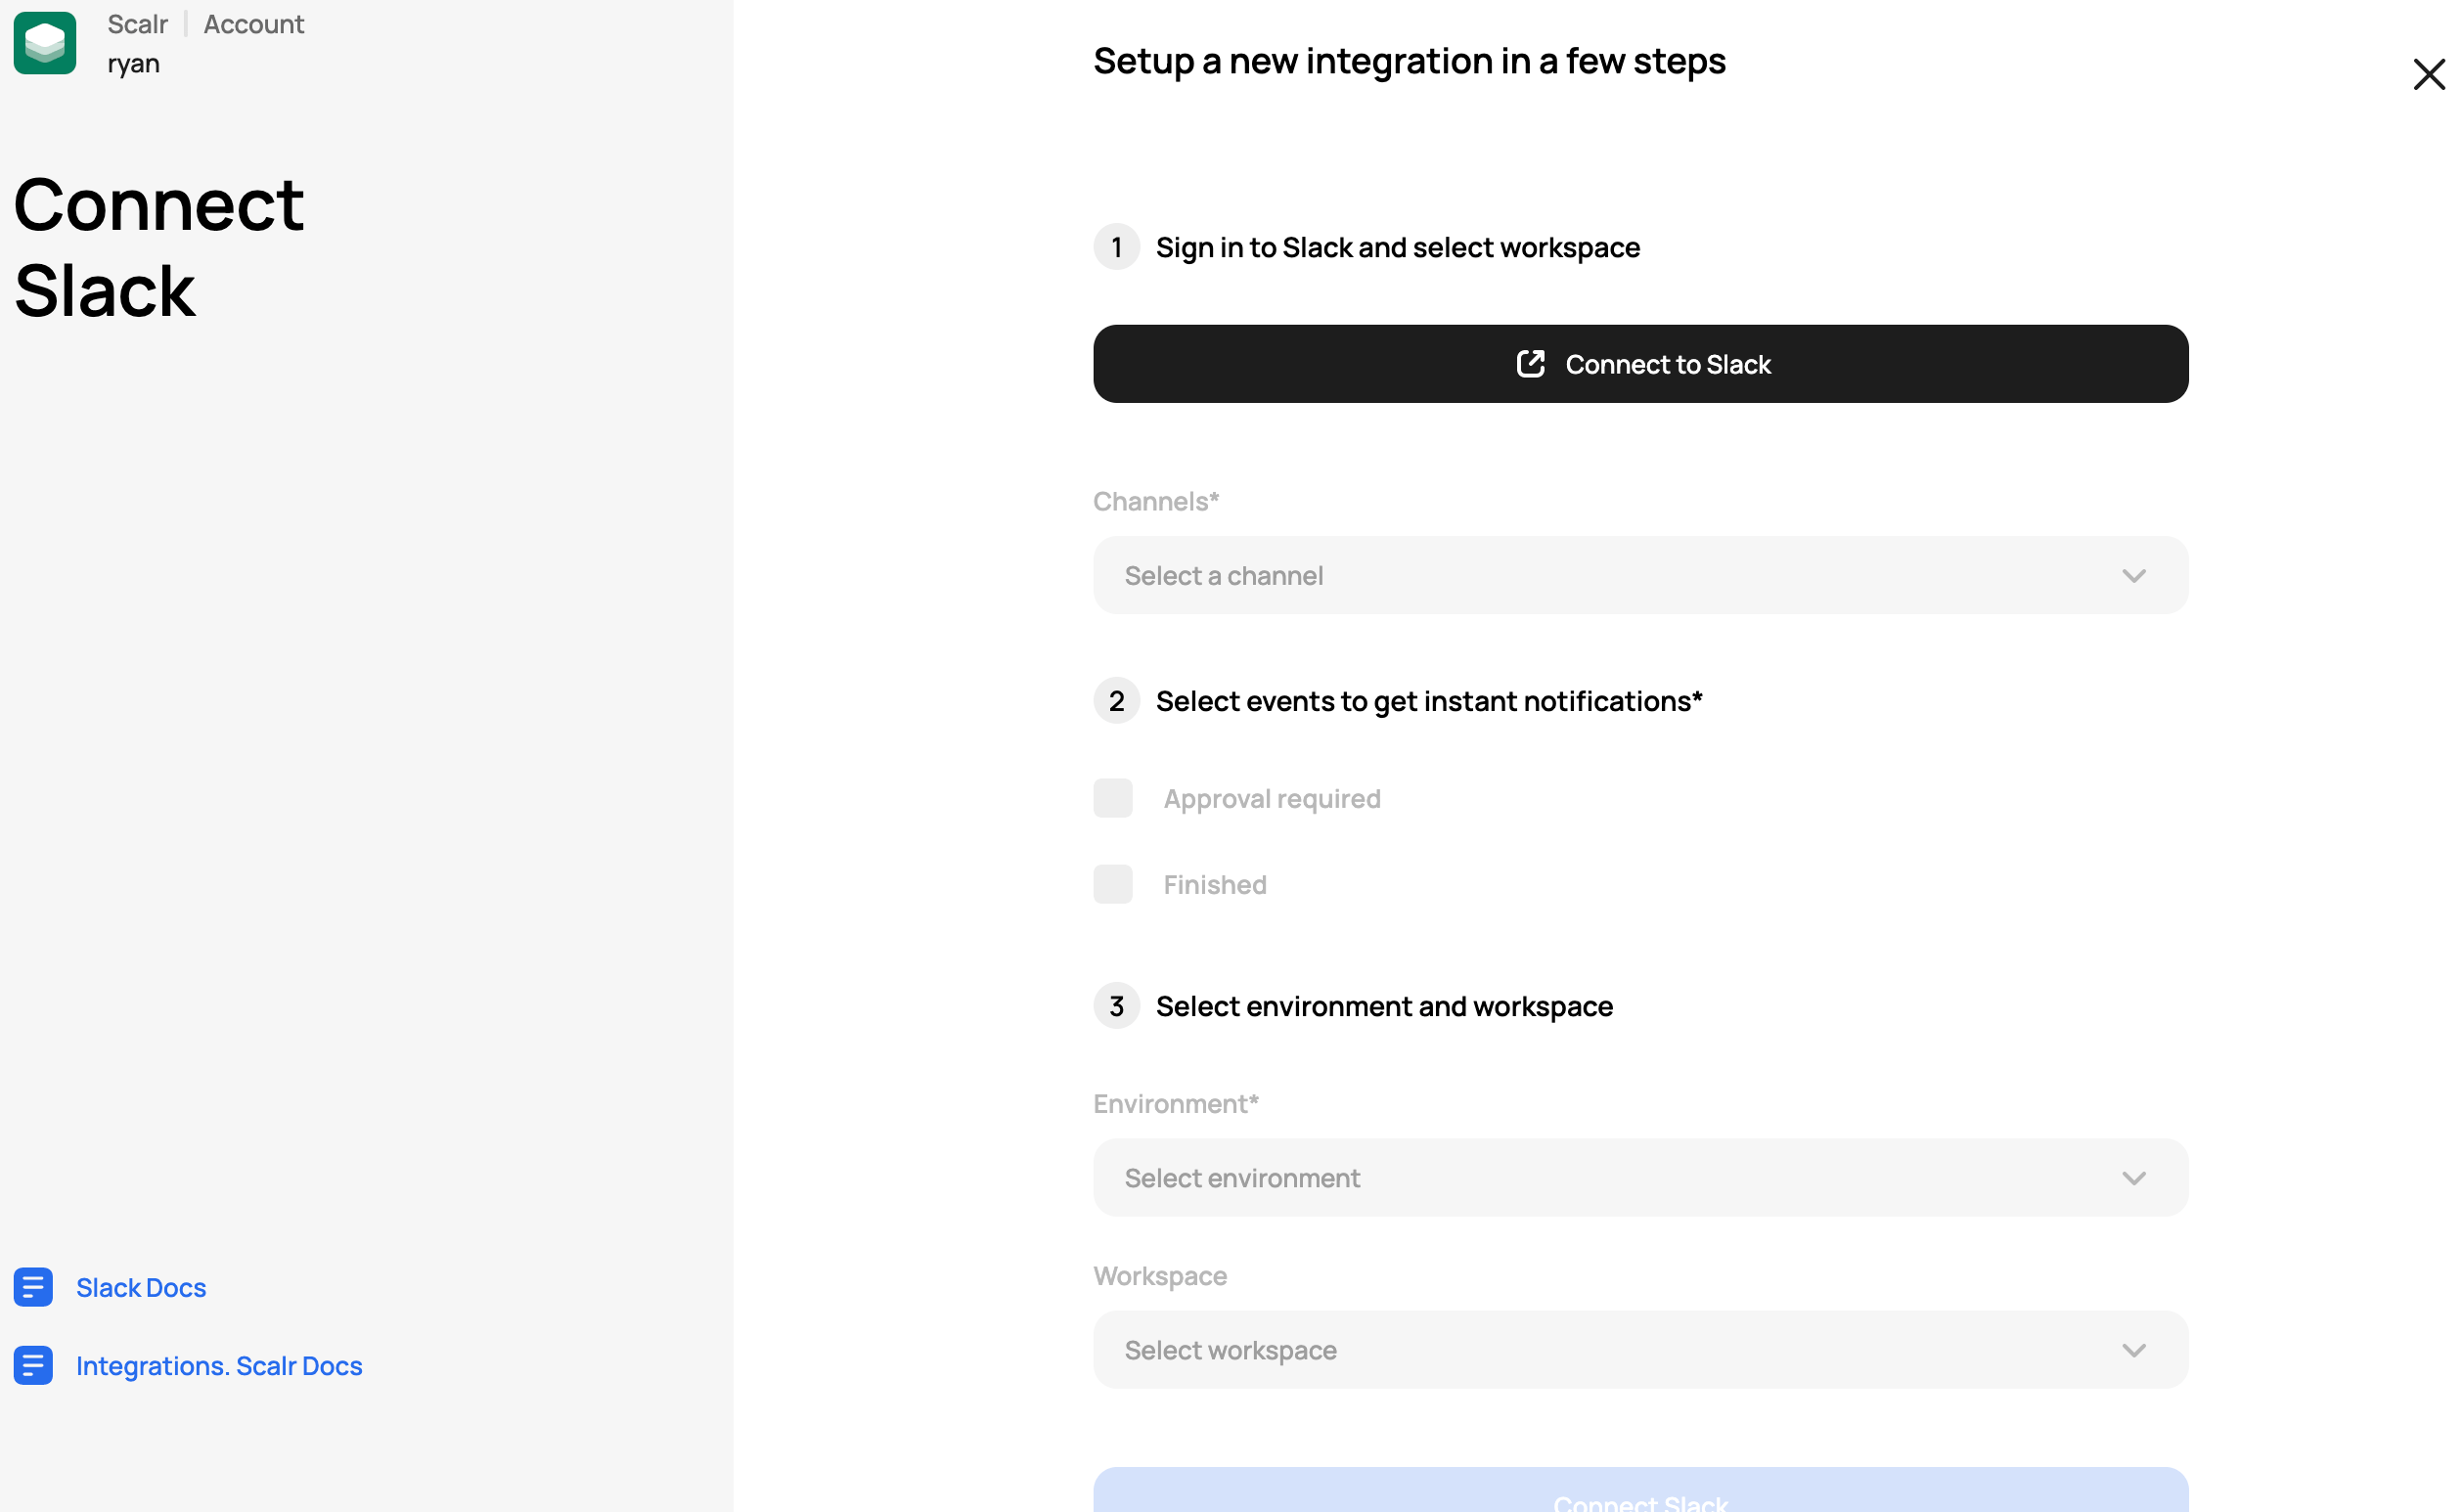Open the Integrations. Scalr Docs link

219,1365
